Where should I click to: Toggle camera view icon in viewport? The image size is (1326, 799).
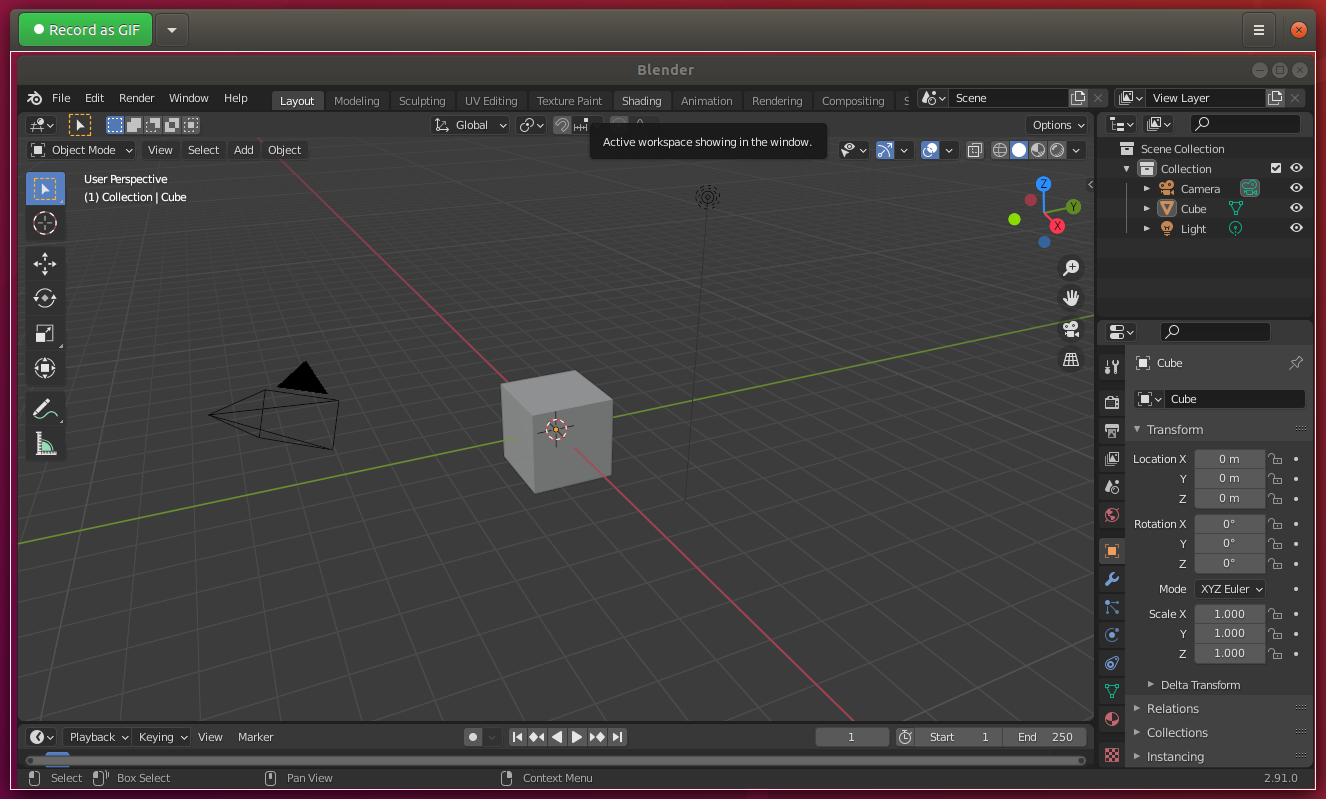coord(1071,329)
